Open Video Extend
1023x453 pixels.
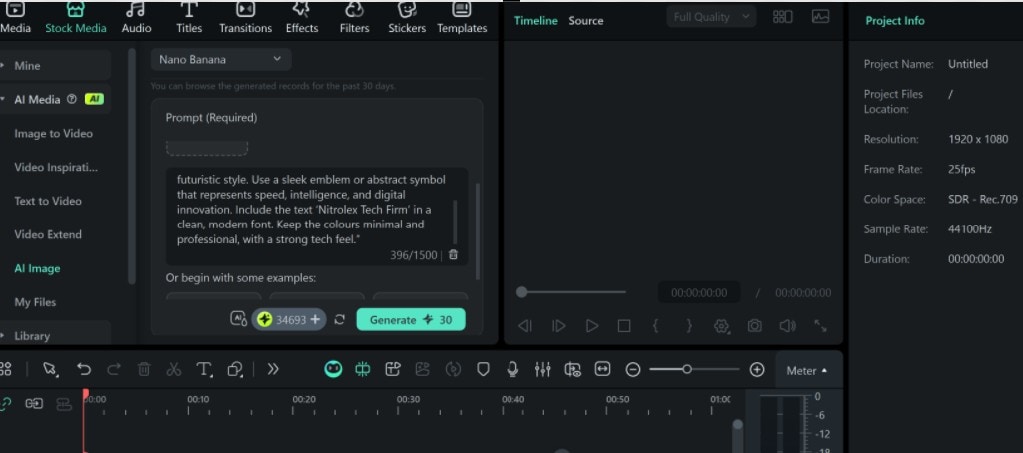click(x=48, y=234)
